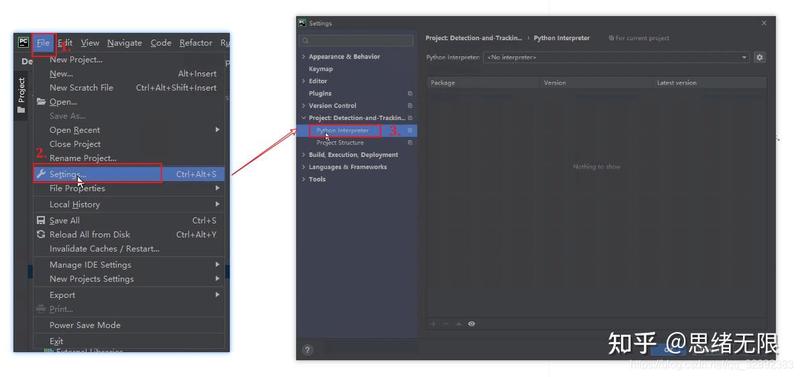Click the plus icon to add a package

click(434, 323)
